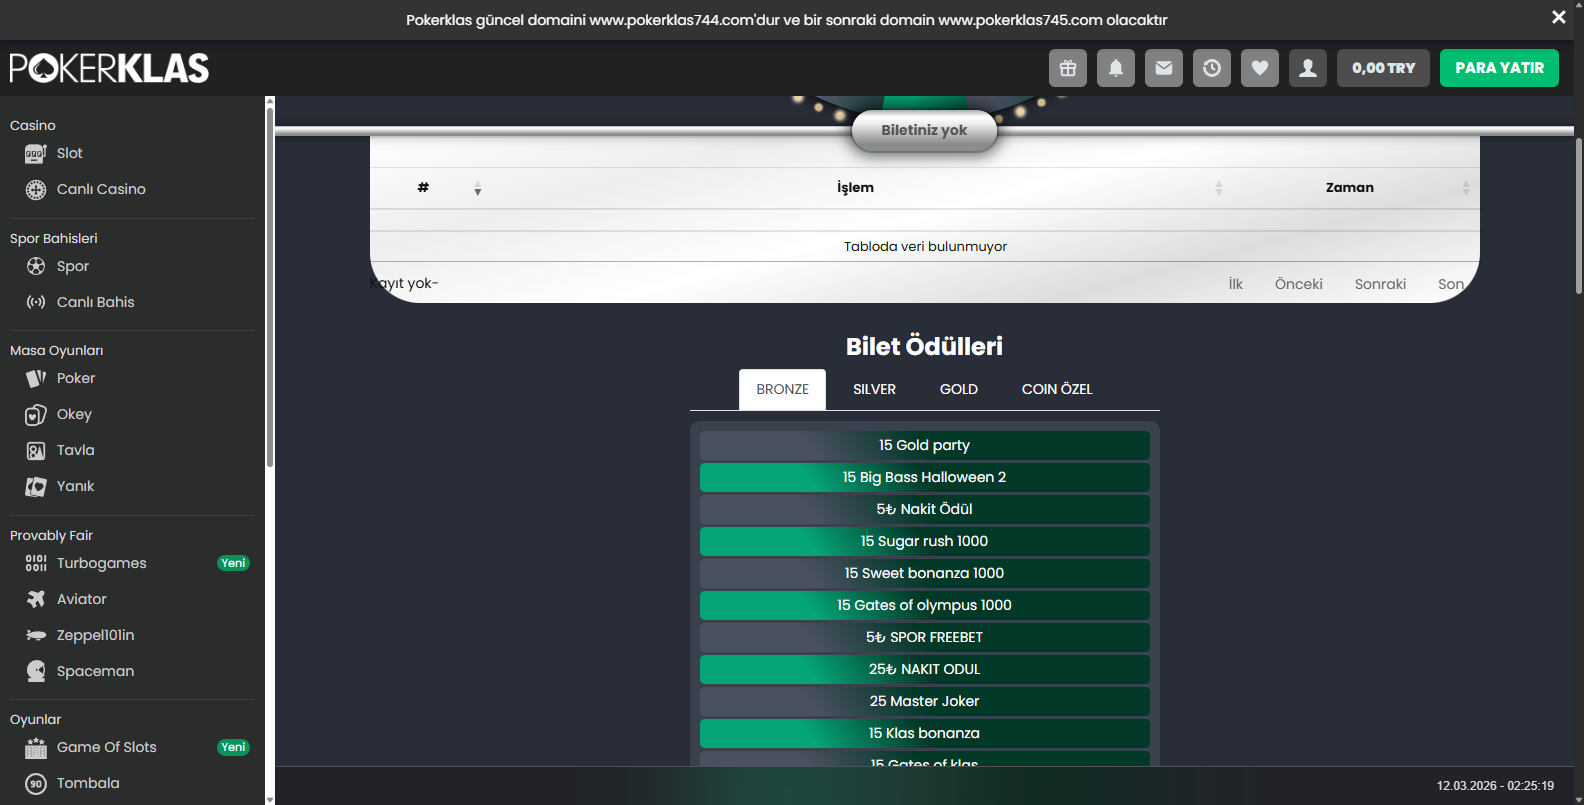Click the Aviator plane icon
Image resolution: width=1584 pixels, height=805 pixels.
click(36, 599)
